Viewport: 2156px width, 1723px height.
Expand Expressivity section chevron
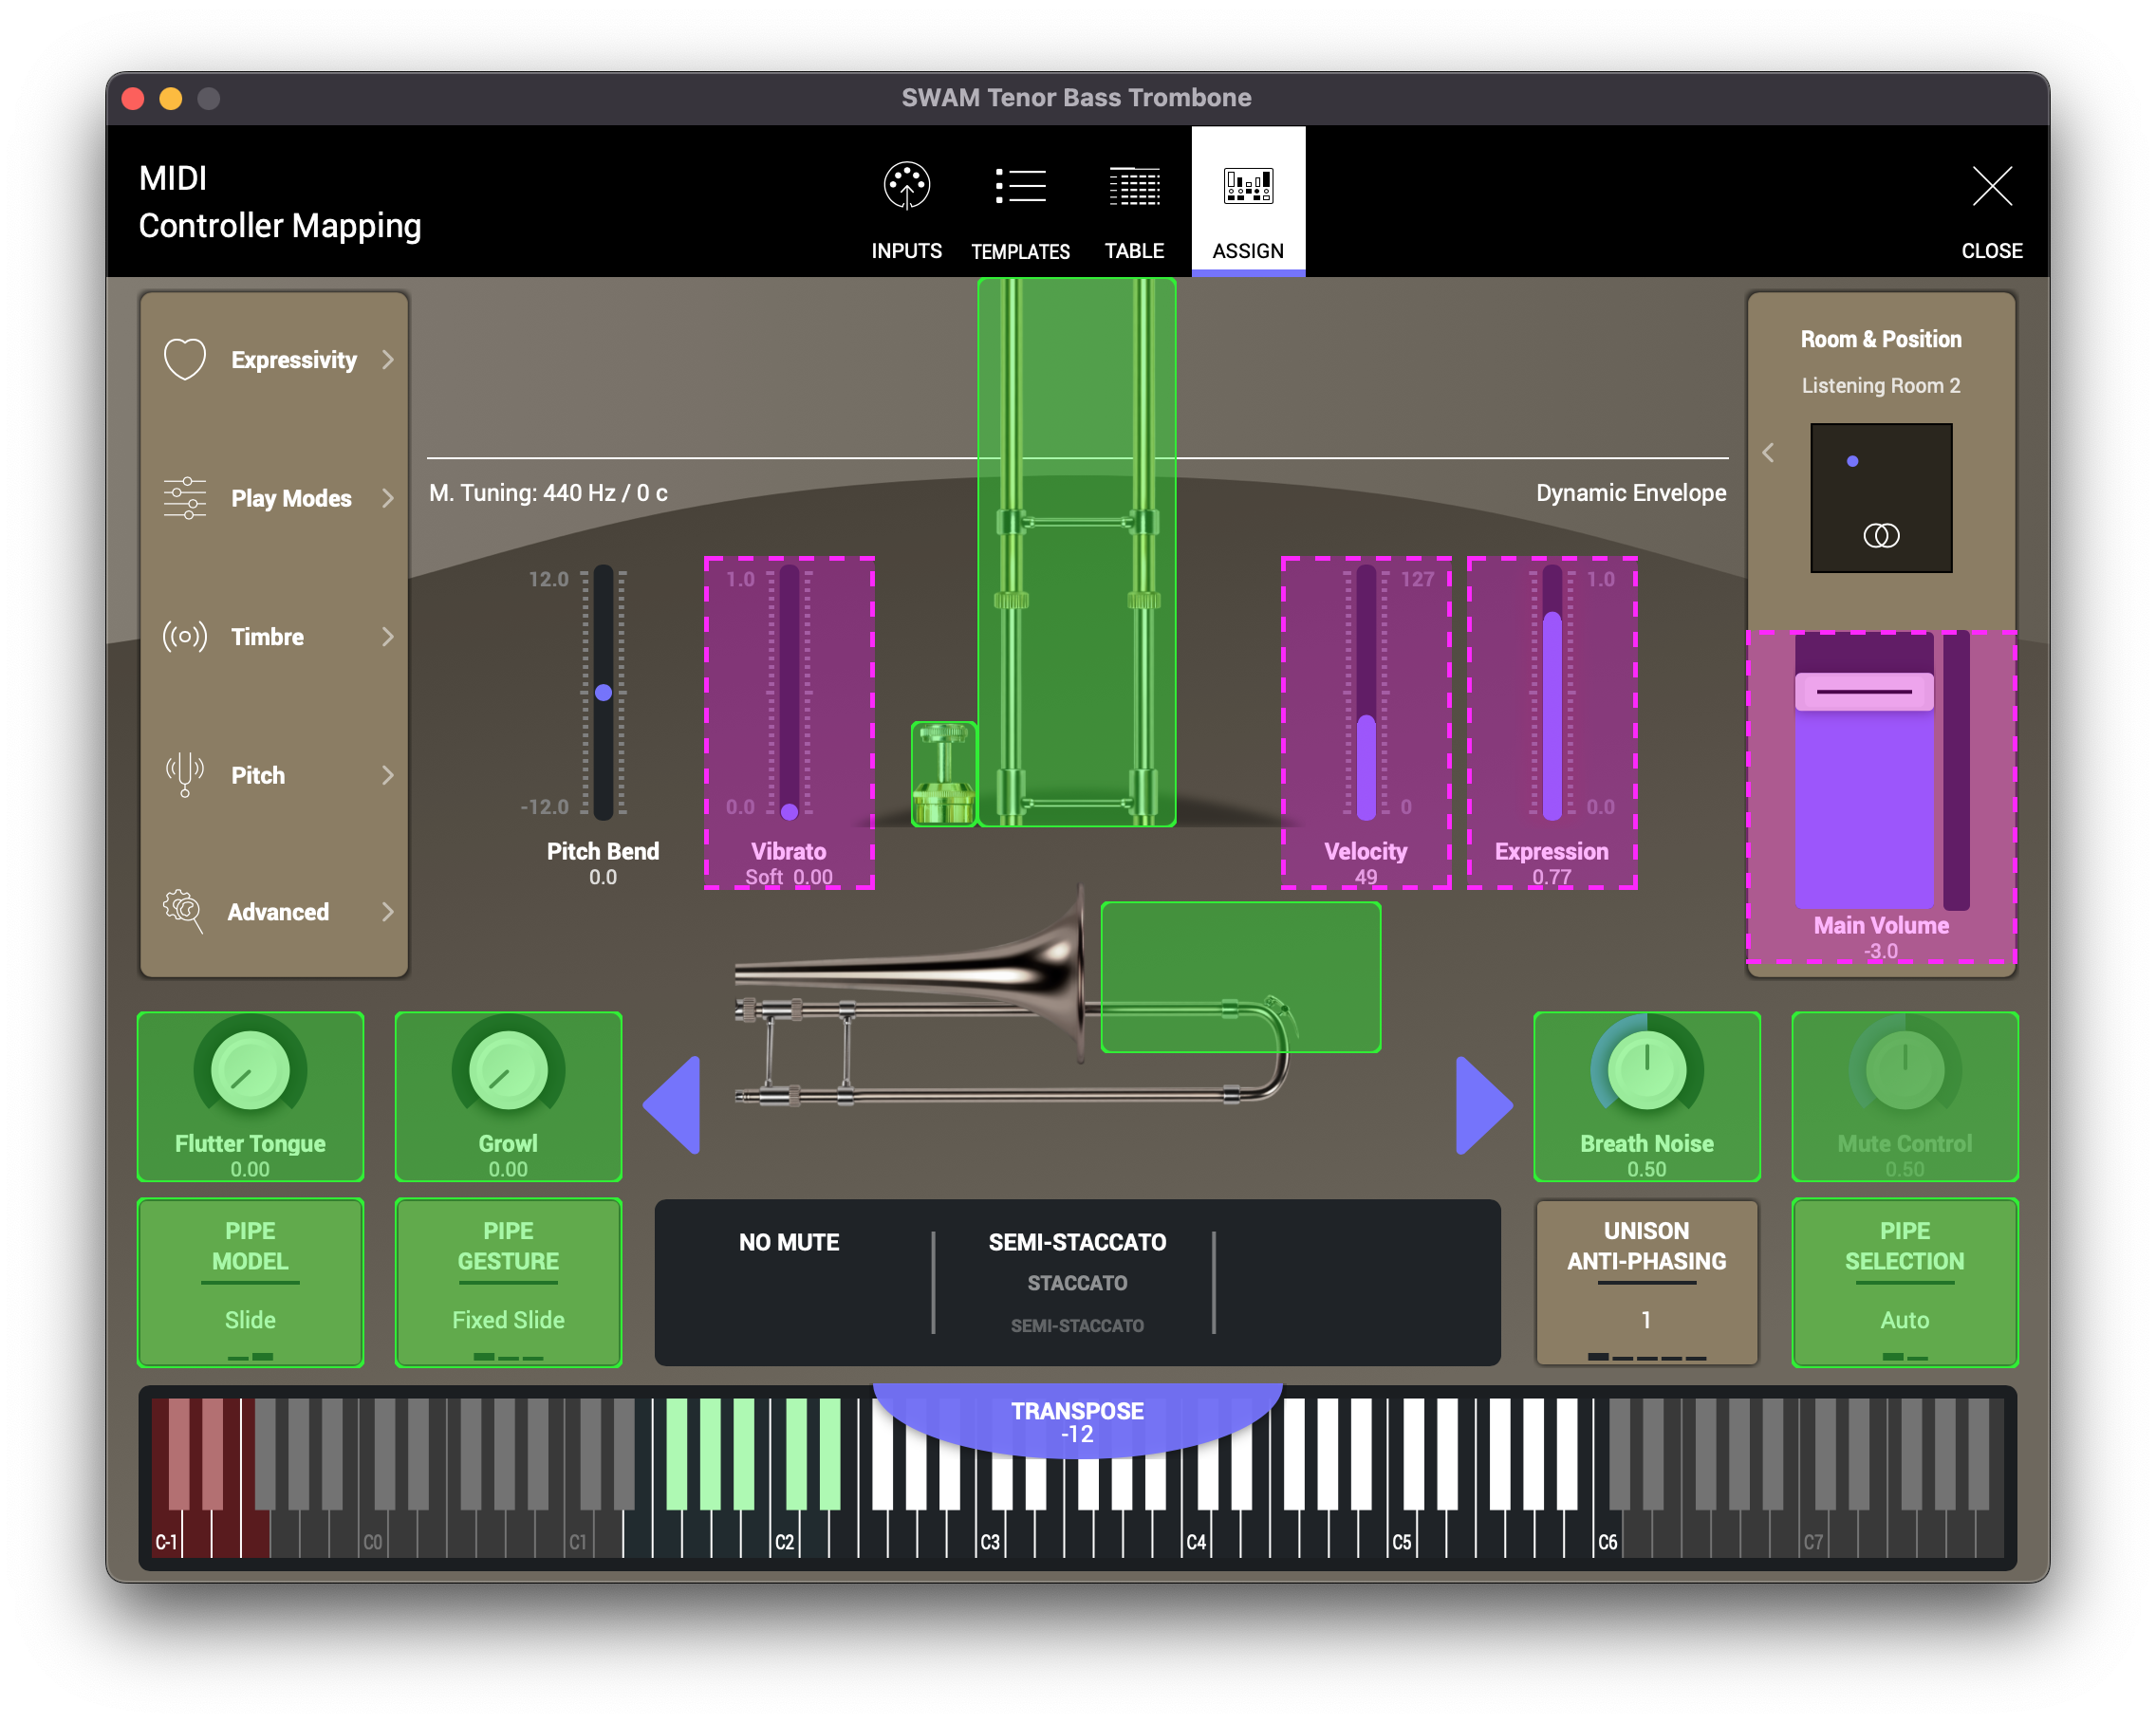coord(388,359)
